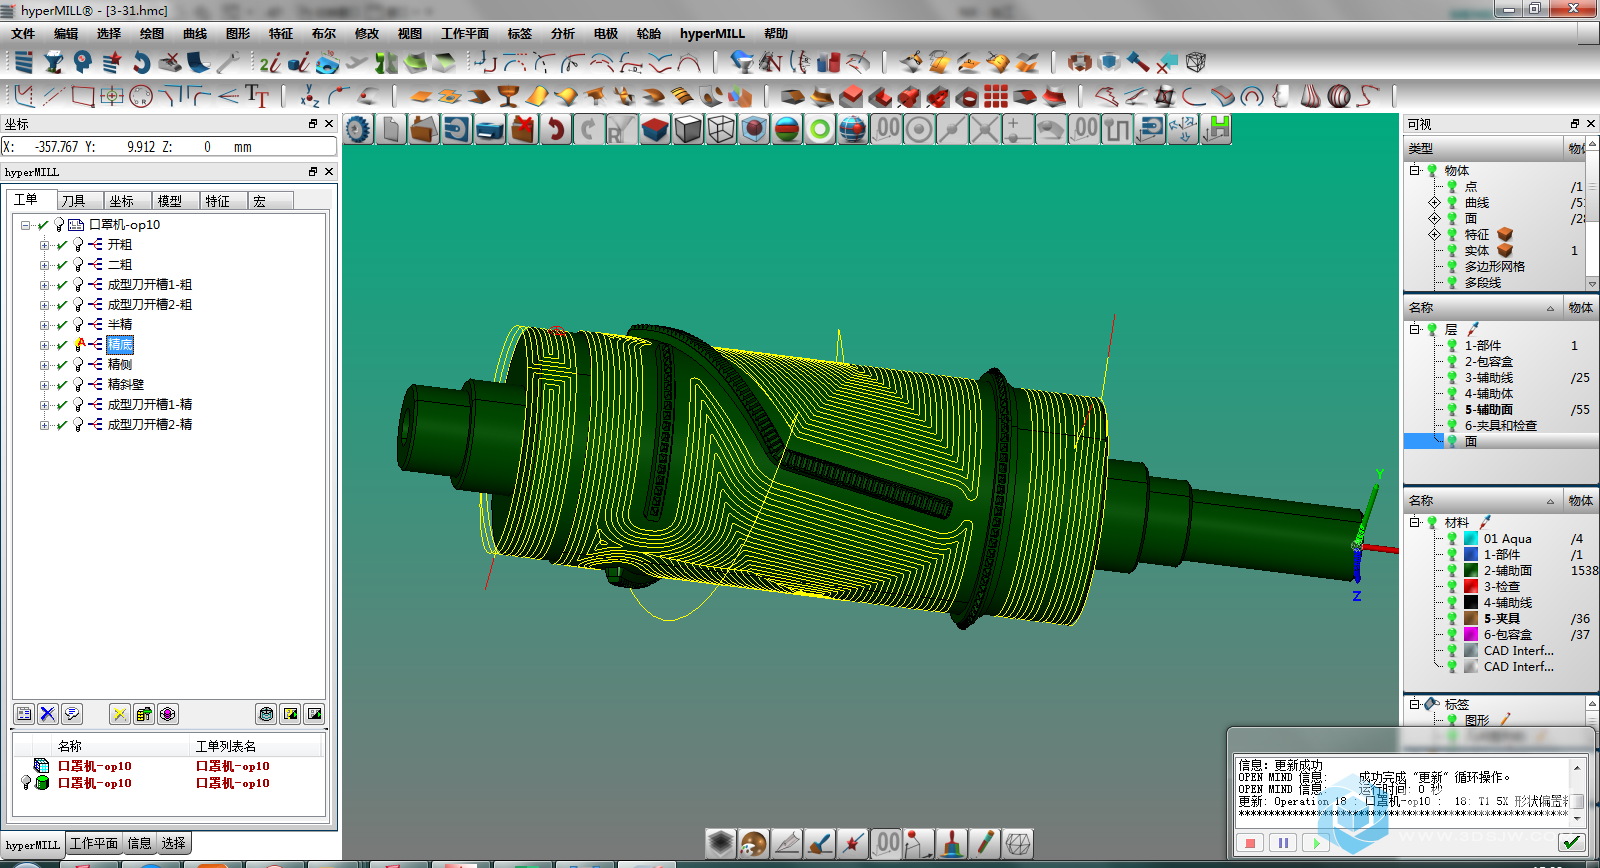1600x868 pixels.
Task: Open the 文件 menu
Action: point(23,33)
